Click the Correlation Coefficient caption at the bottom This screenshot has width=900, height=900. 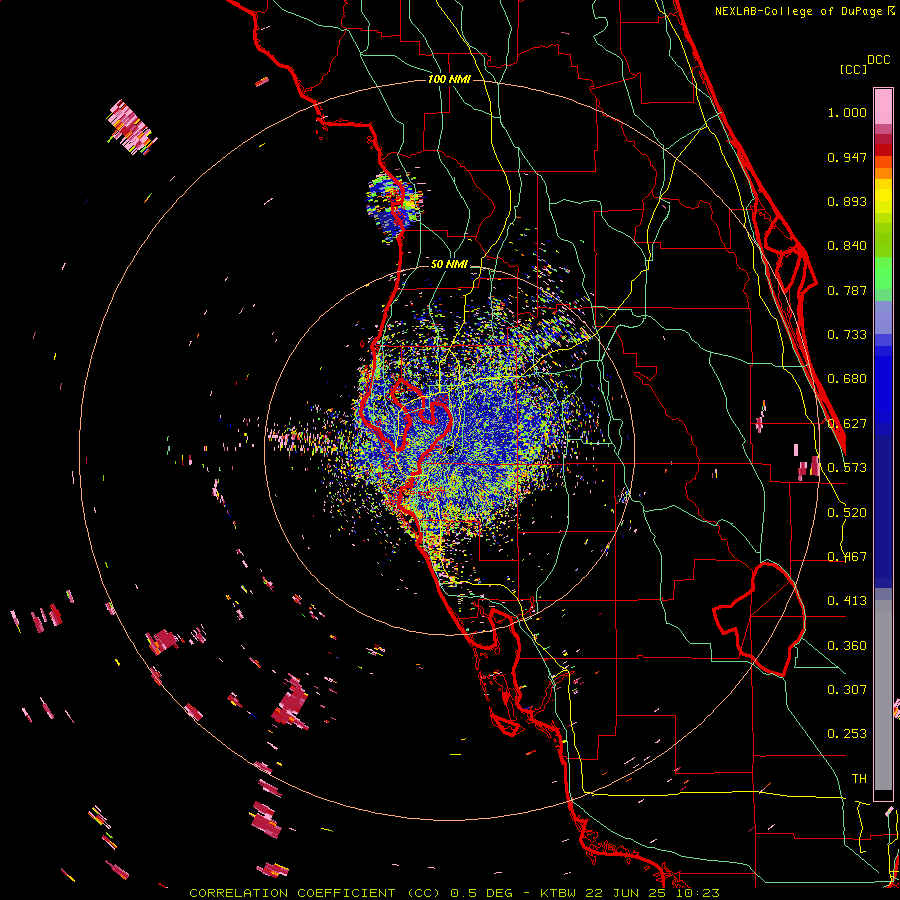[x=454, y=893]
